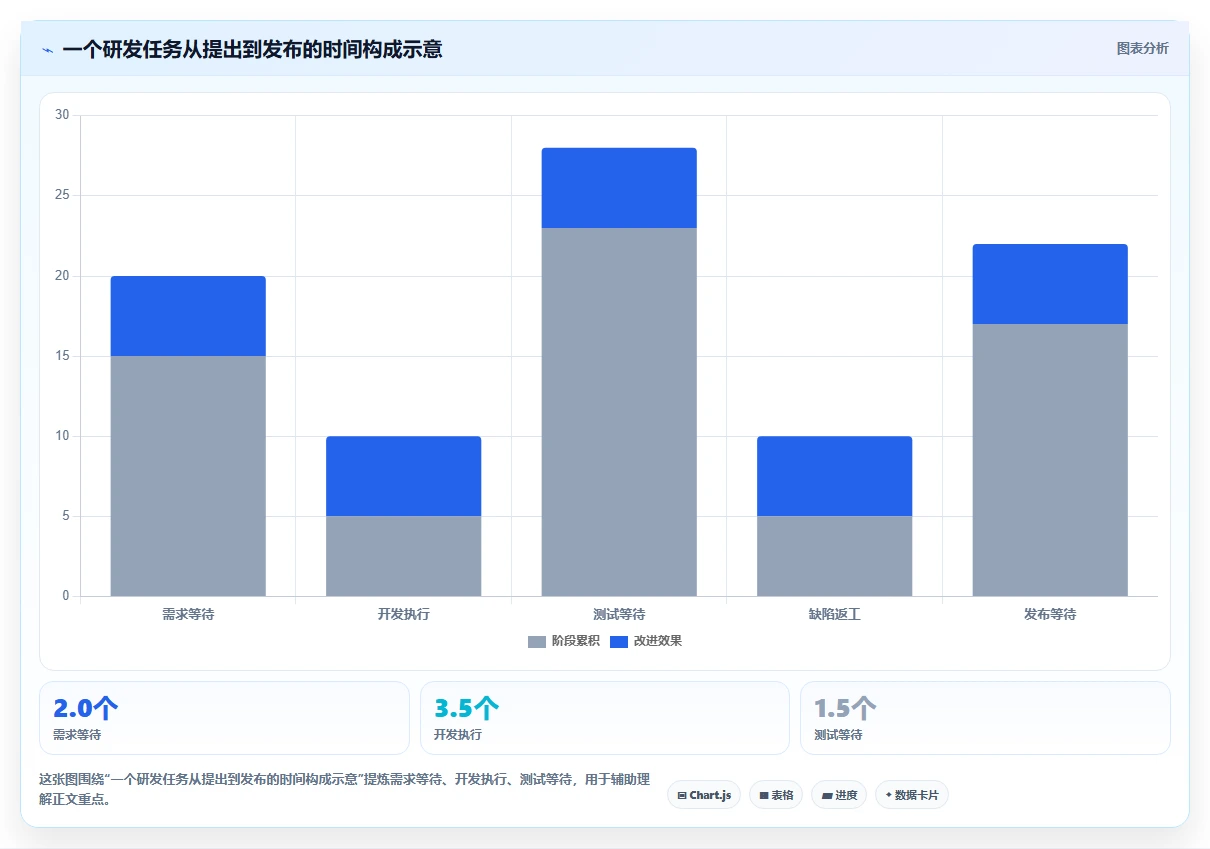
Task: Click the gray bar segment for 需求等待
Action: tap(188, 476)
